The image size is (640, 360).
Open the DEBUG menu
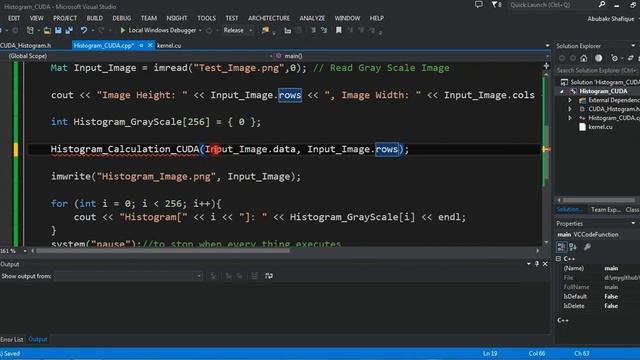[x=122, y=18]
